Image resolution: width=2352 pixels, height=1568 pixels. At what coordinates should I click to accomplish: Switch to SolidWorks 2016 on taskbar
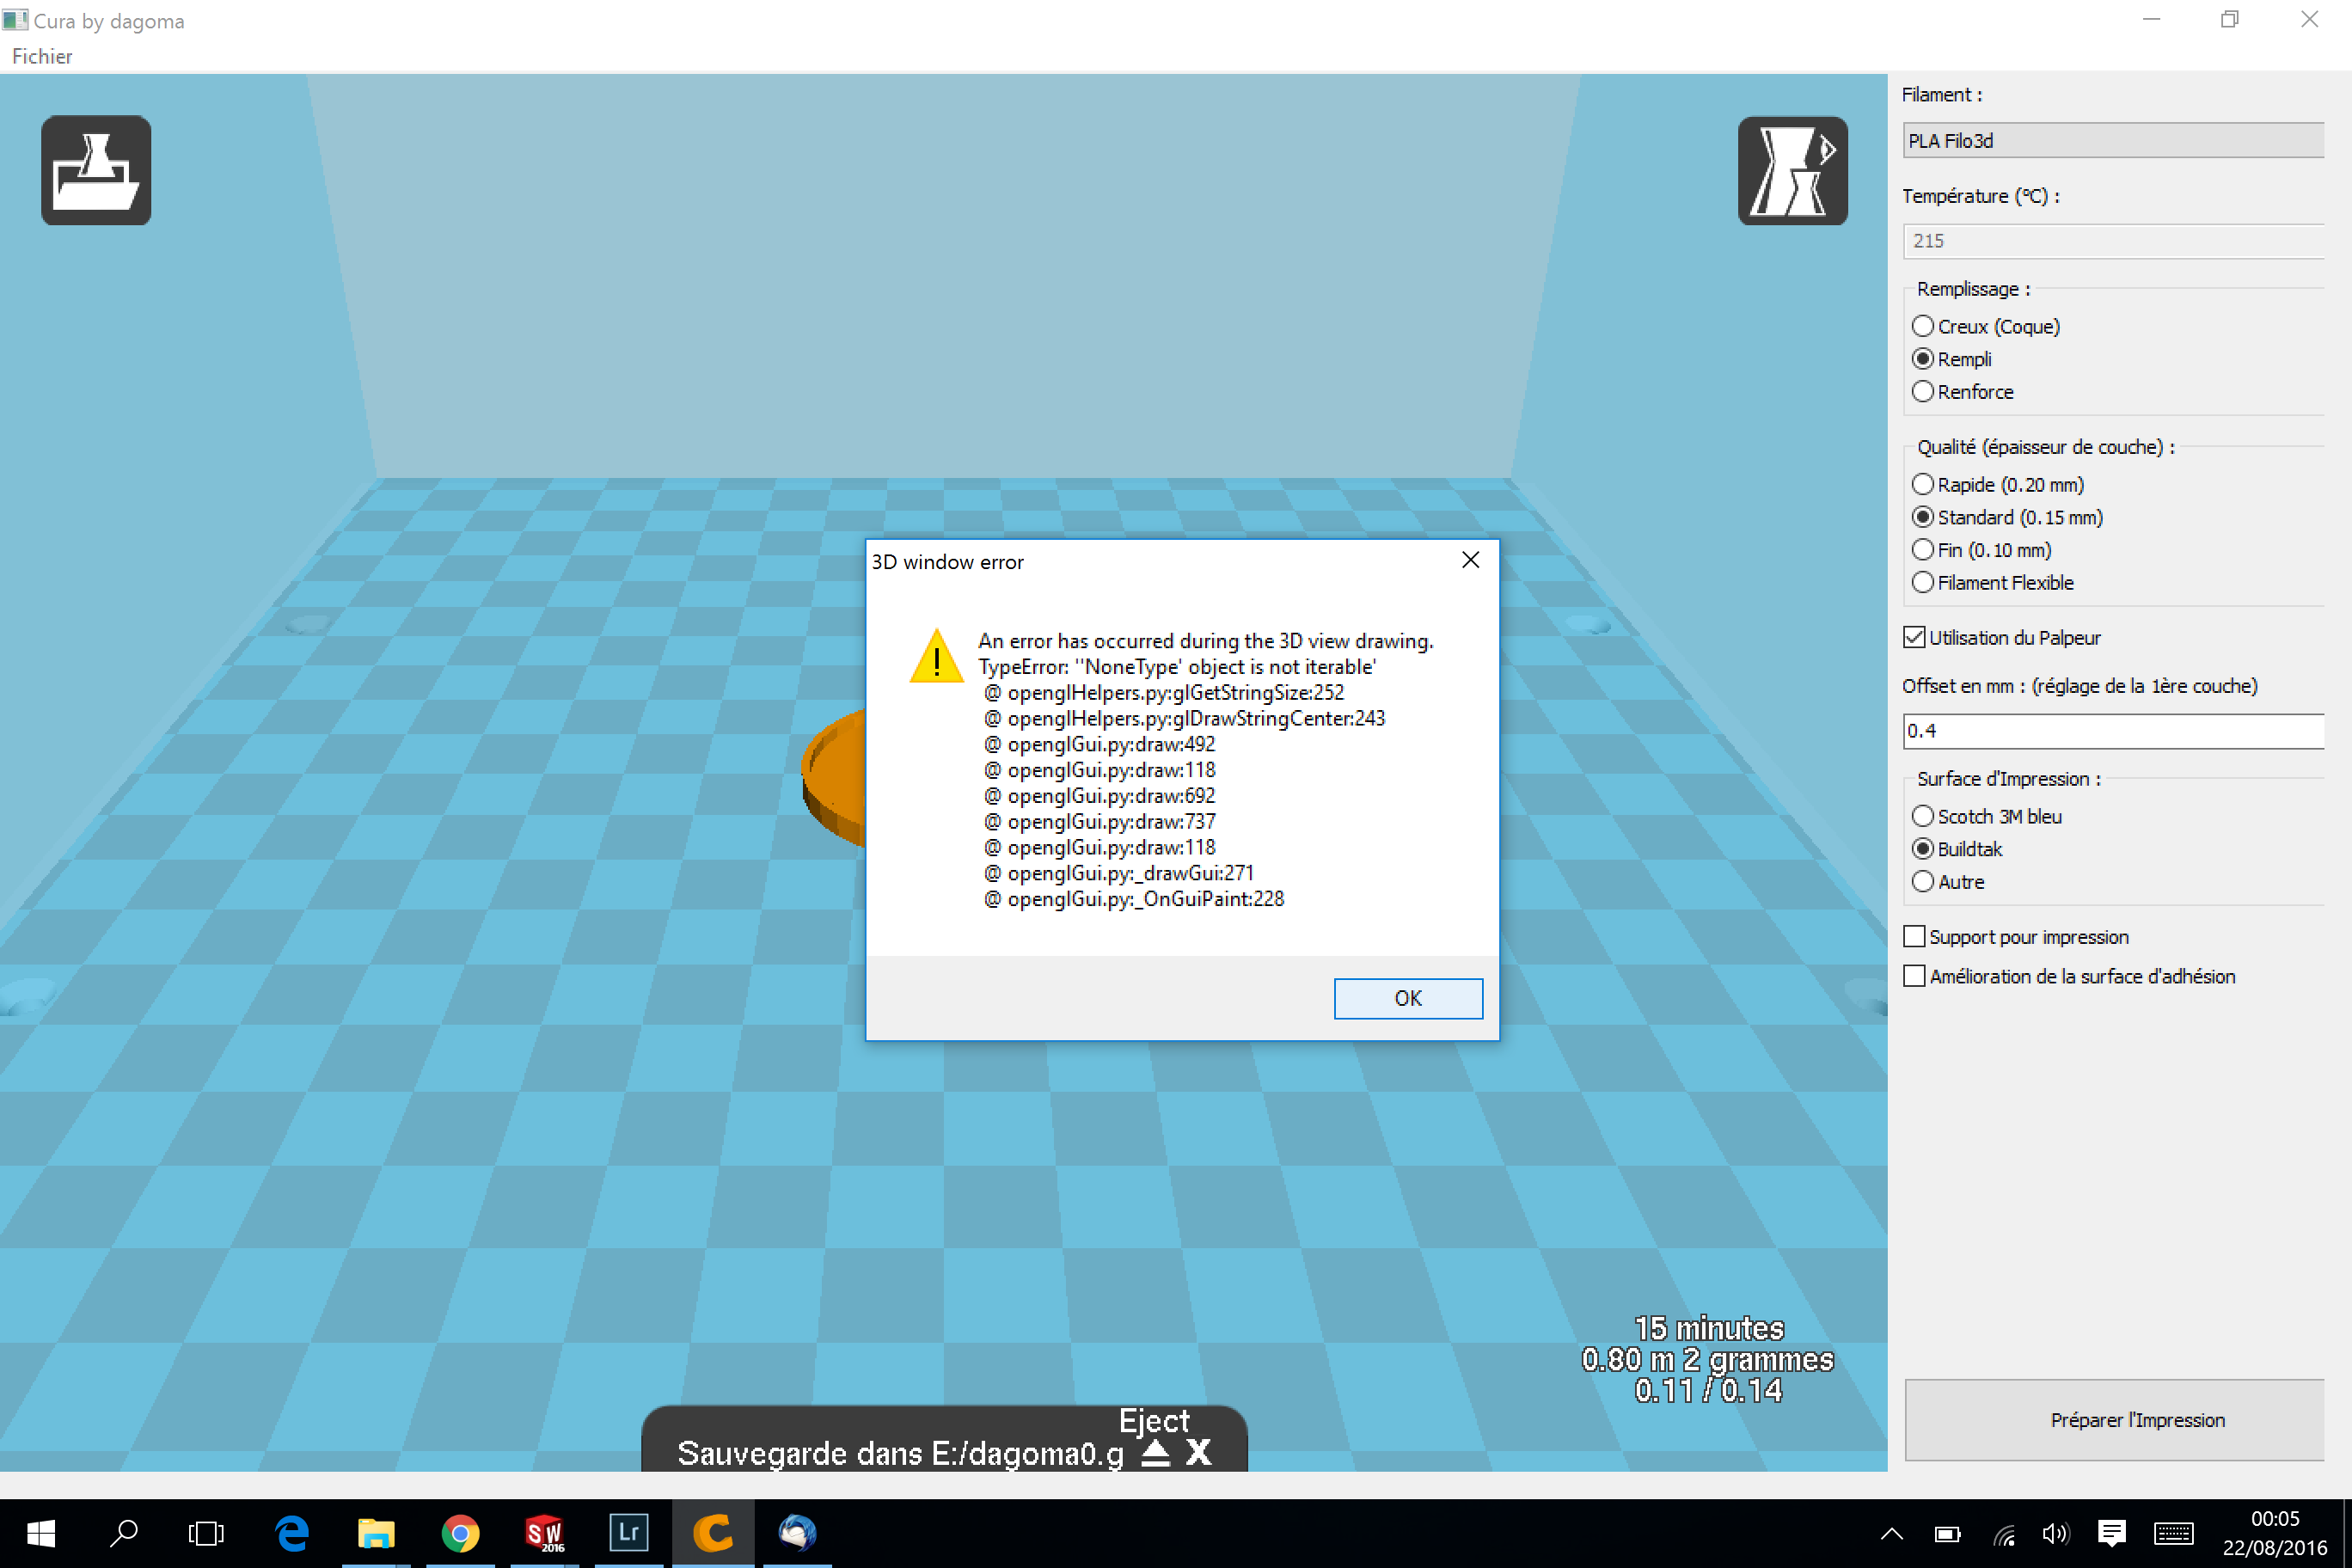[545, 1533]
